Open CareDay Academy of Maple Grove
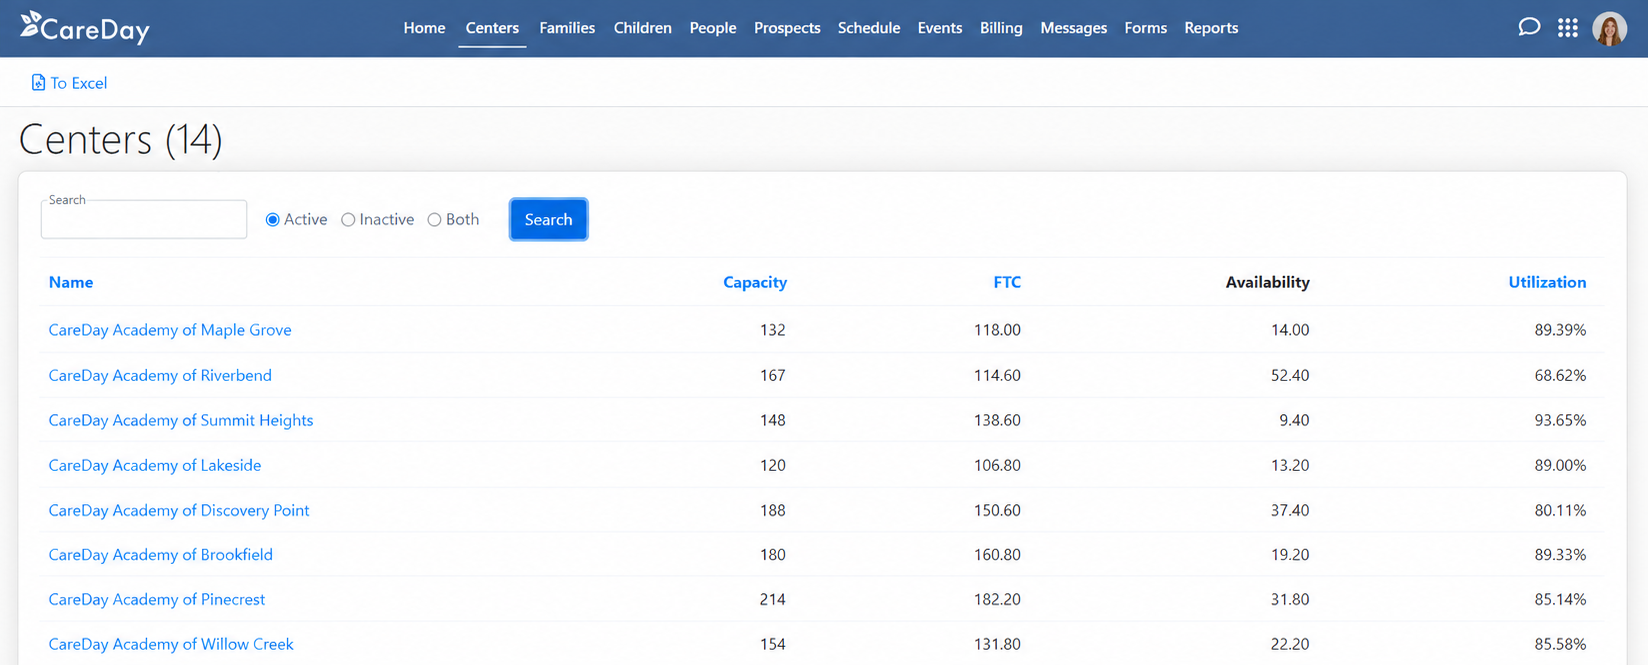The width and height of the screenshot is (1648, 665). point(170,330)
